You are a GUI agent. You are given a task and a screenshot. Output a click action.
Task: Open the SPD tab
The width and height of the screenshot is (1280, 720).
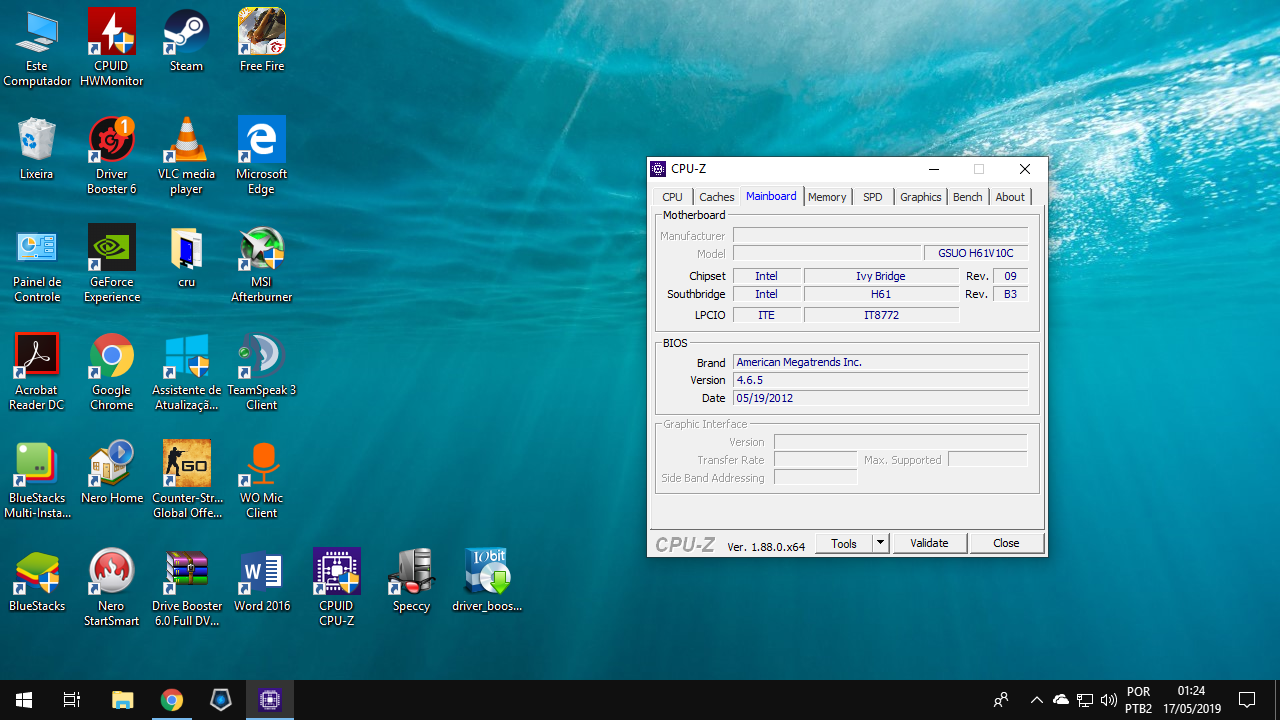tap(873, 197)
